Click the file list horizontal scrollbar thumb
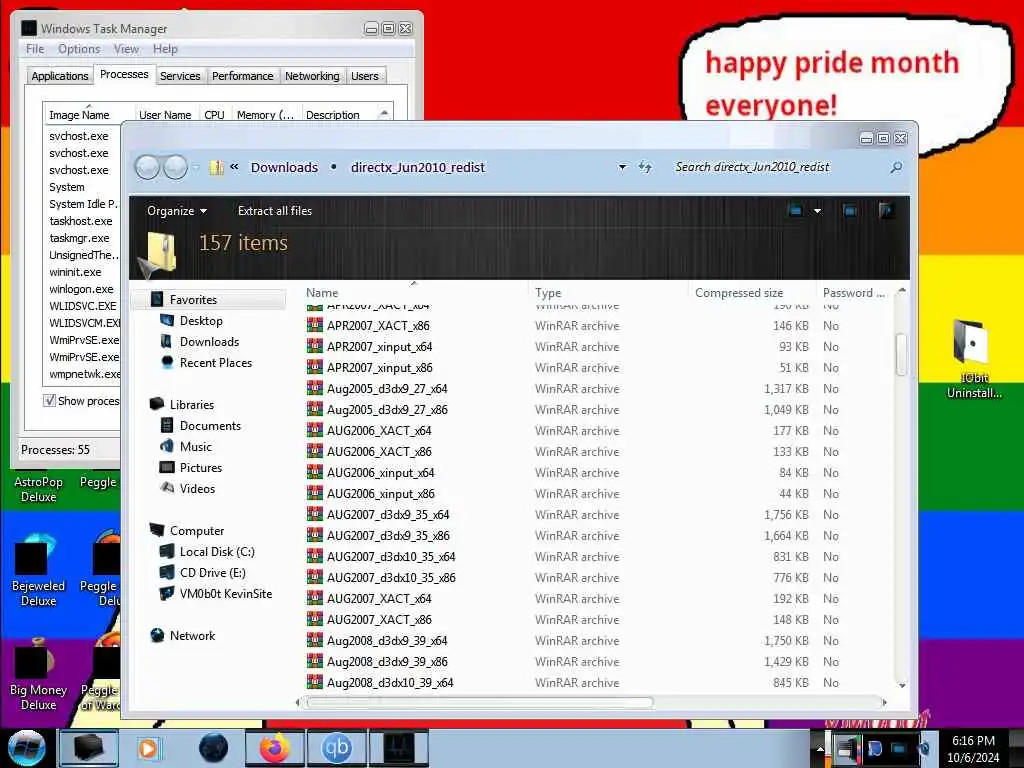 click(x=479, y=702)
